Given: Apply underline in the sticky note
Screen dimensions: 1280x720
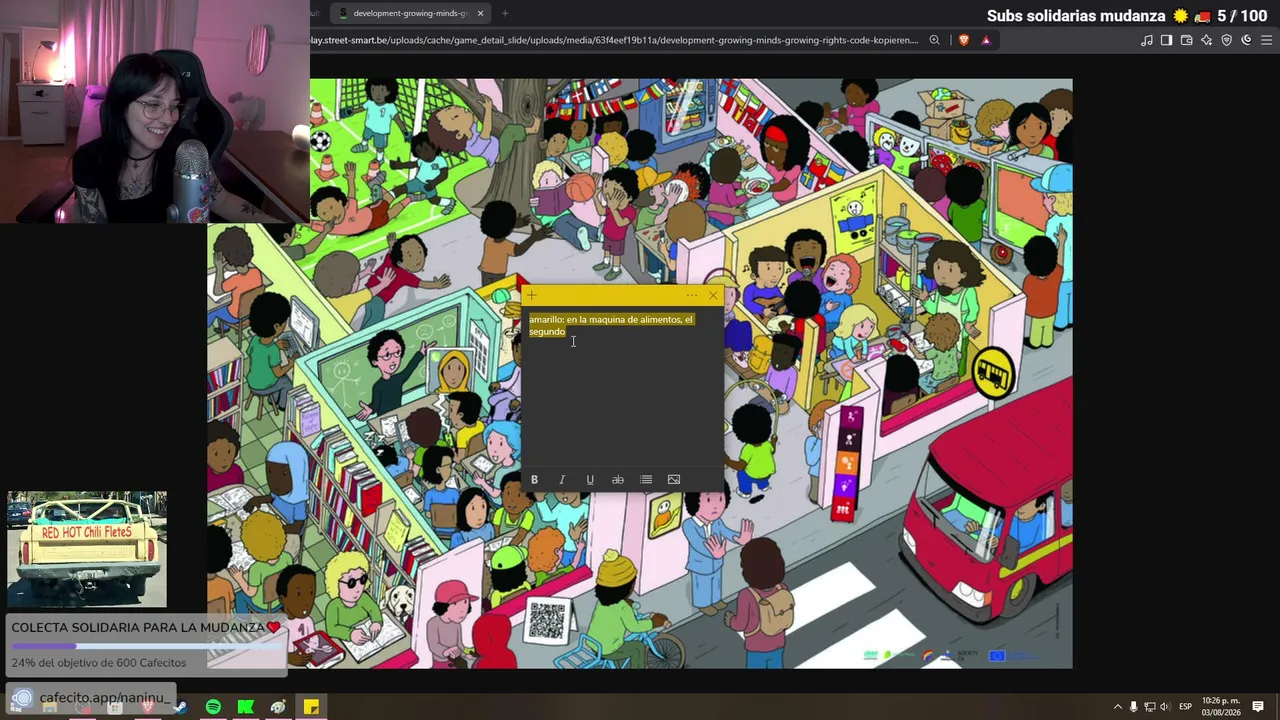Looking at the screenshot, I should [590, 480].
